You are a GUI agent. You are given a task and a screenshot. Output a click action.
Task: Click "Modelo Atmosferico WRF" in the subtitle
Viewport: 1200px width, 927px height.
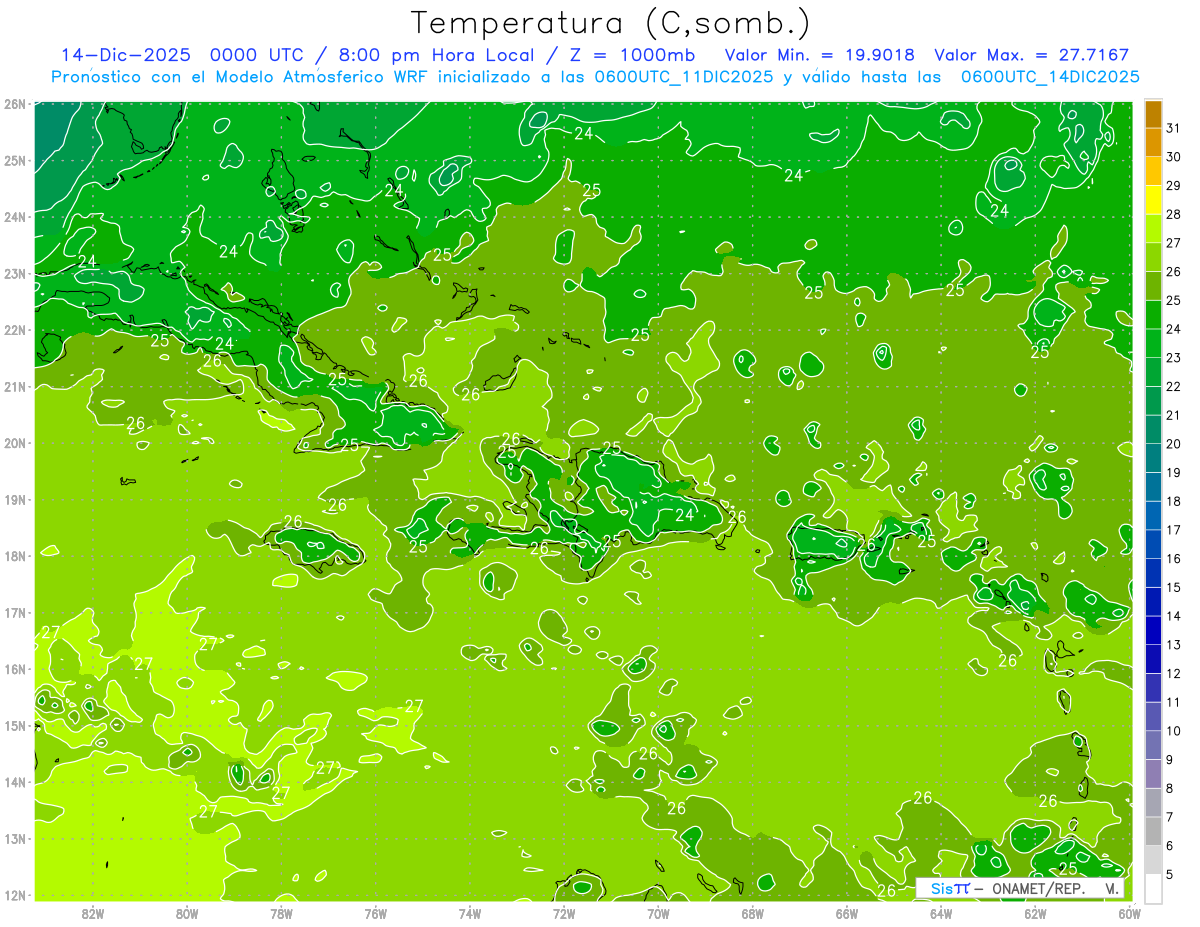coord(301,77)
